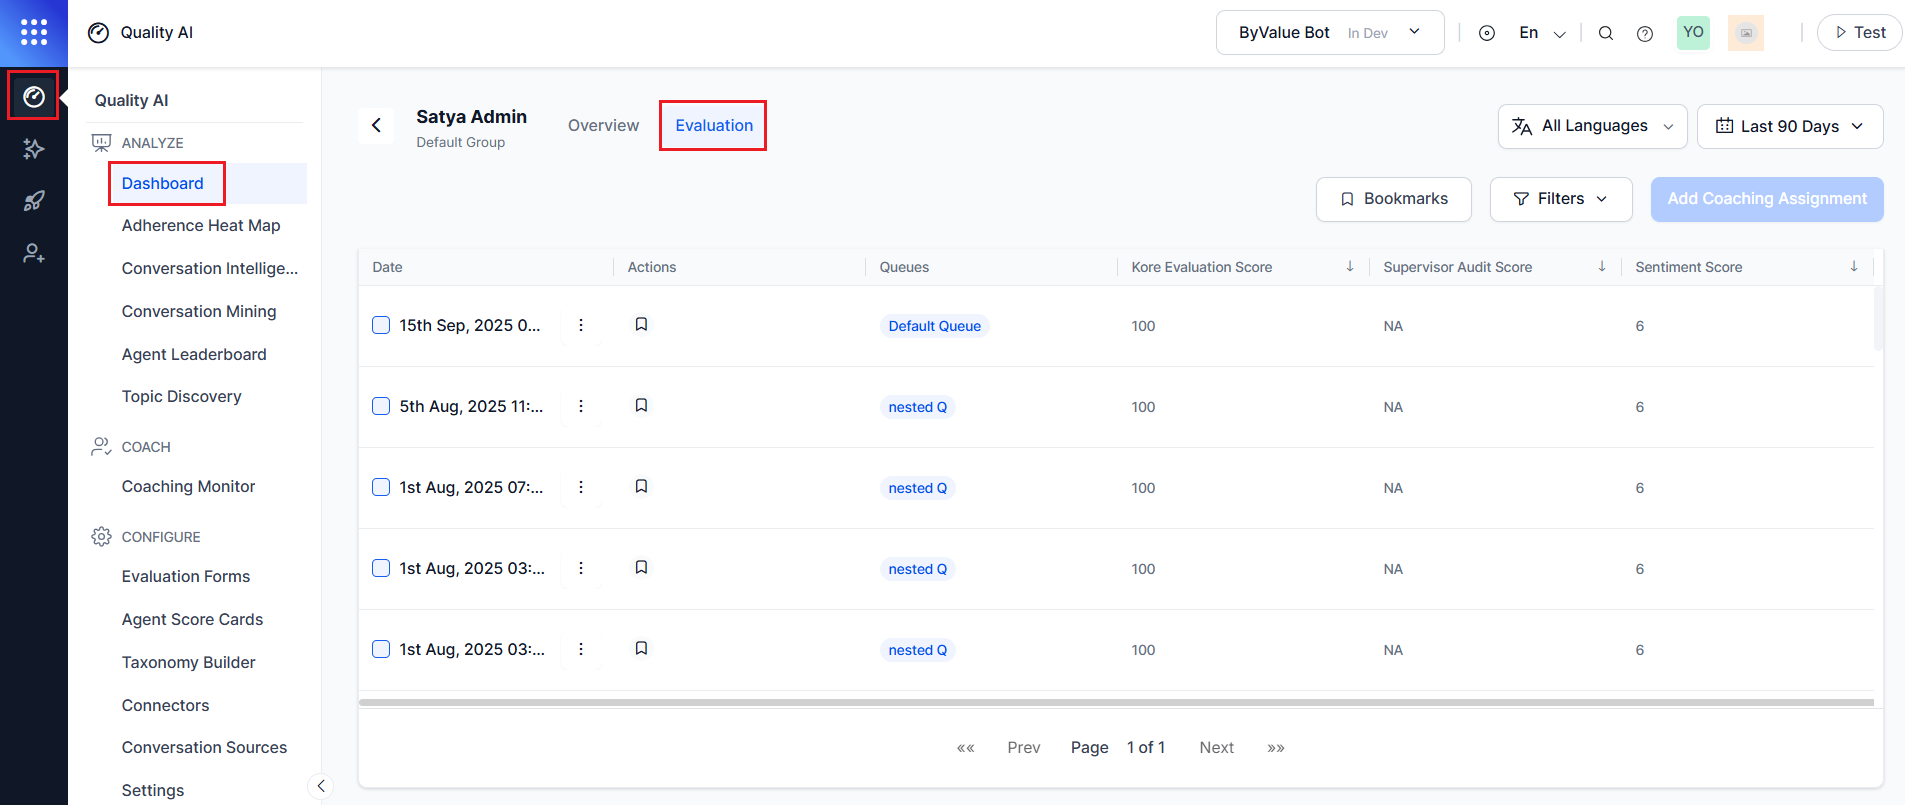Click the sparkle stars icon in left rail

[x=34, y=149]
